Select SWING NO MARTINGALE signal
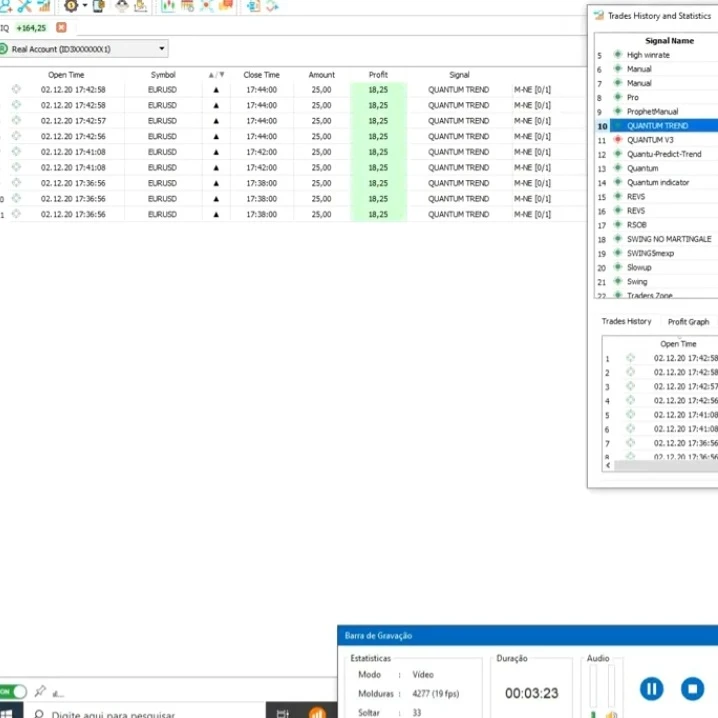The height and width of the screenshot is (718, 718). [668, 239]
